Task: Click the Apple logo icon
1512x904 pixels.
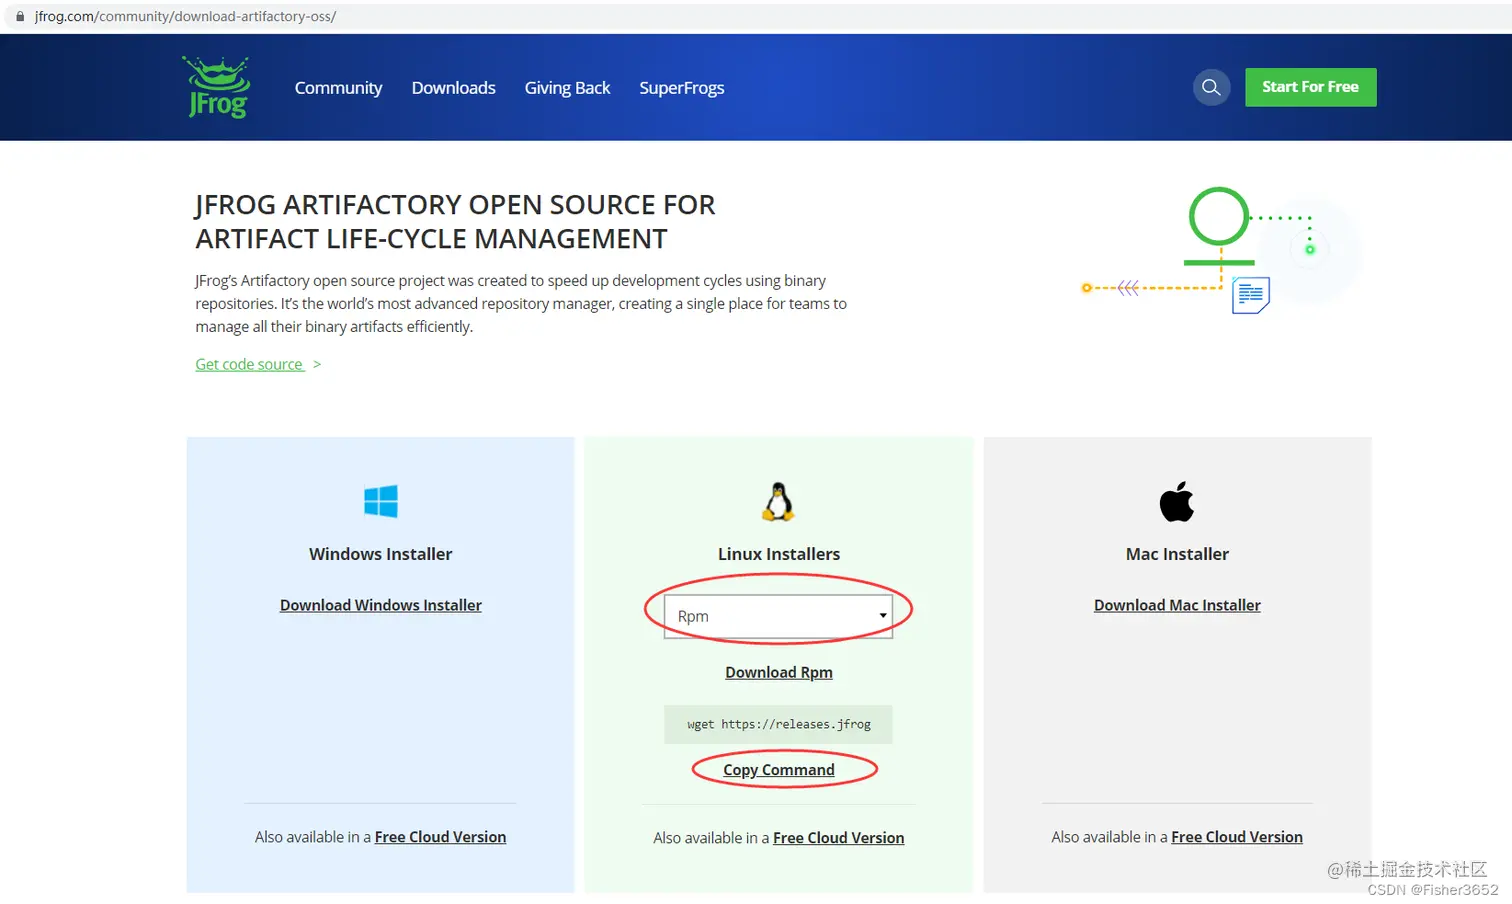Action: coord(1177,502)
